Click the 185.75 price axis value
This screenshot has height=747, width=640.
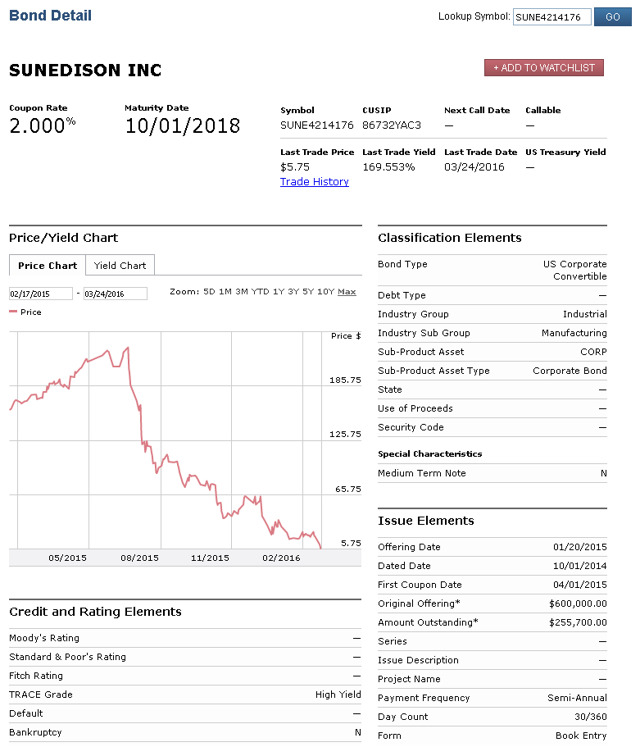[x=345, y=380]
